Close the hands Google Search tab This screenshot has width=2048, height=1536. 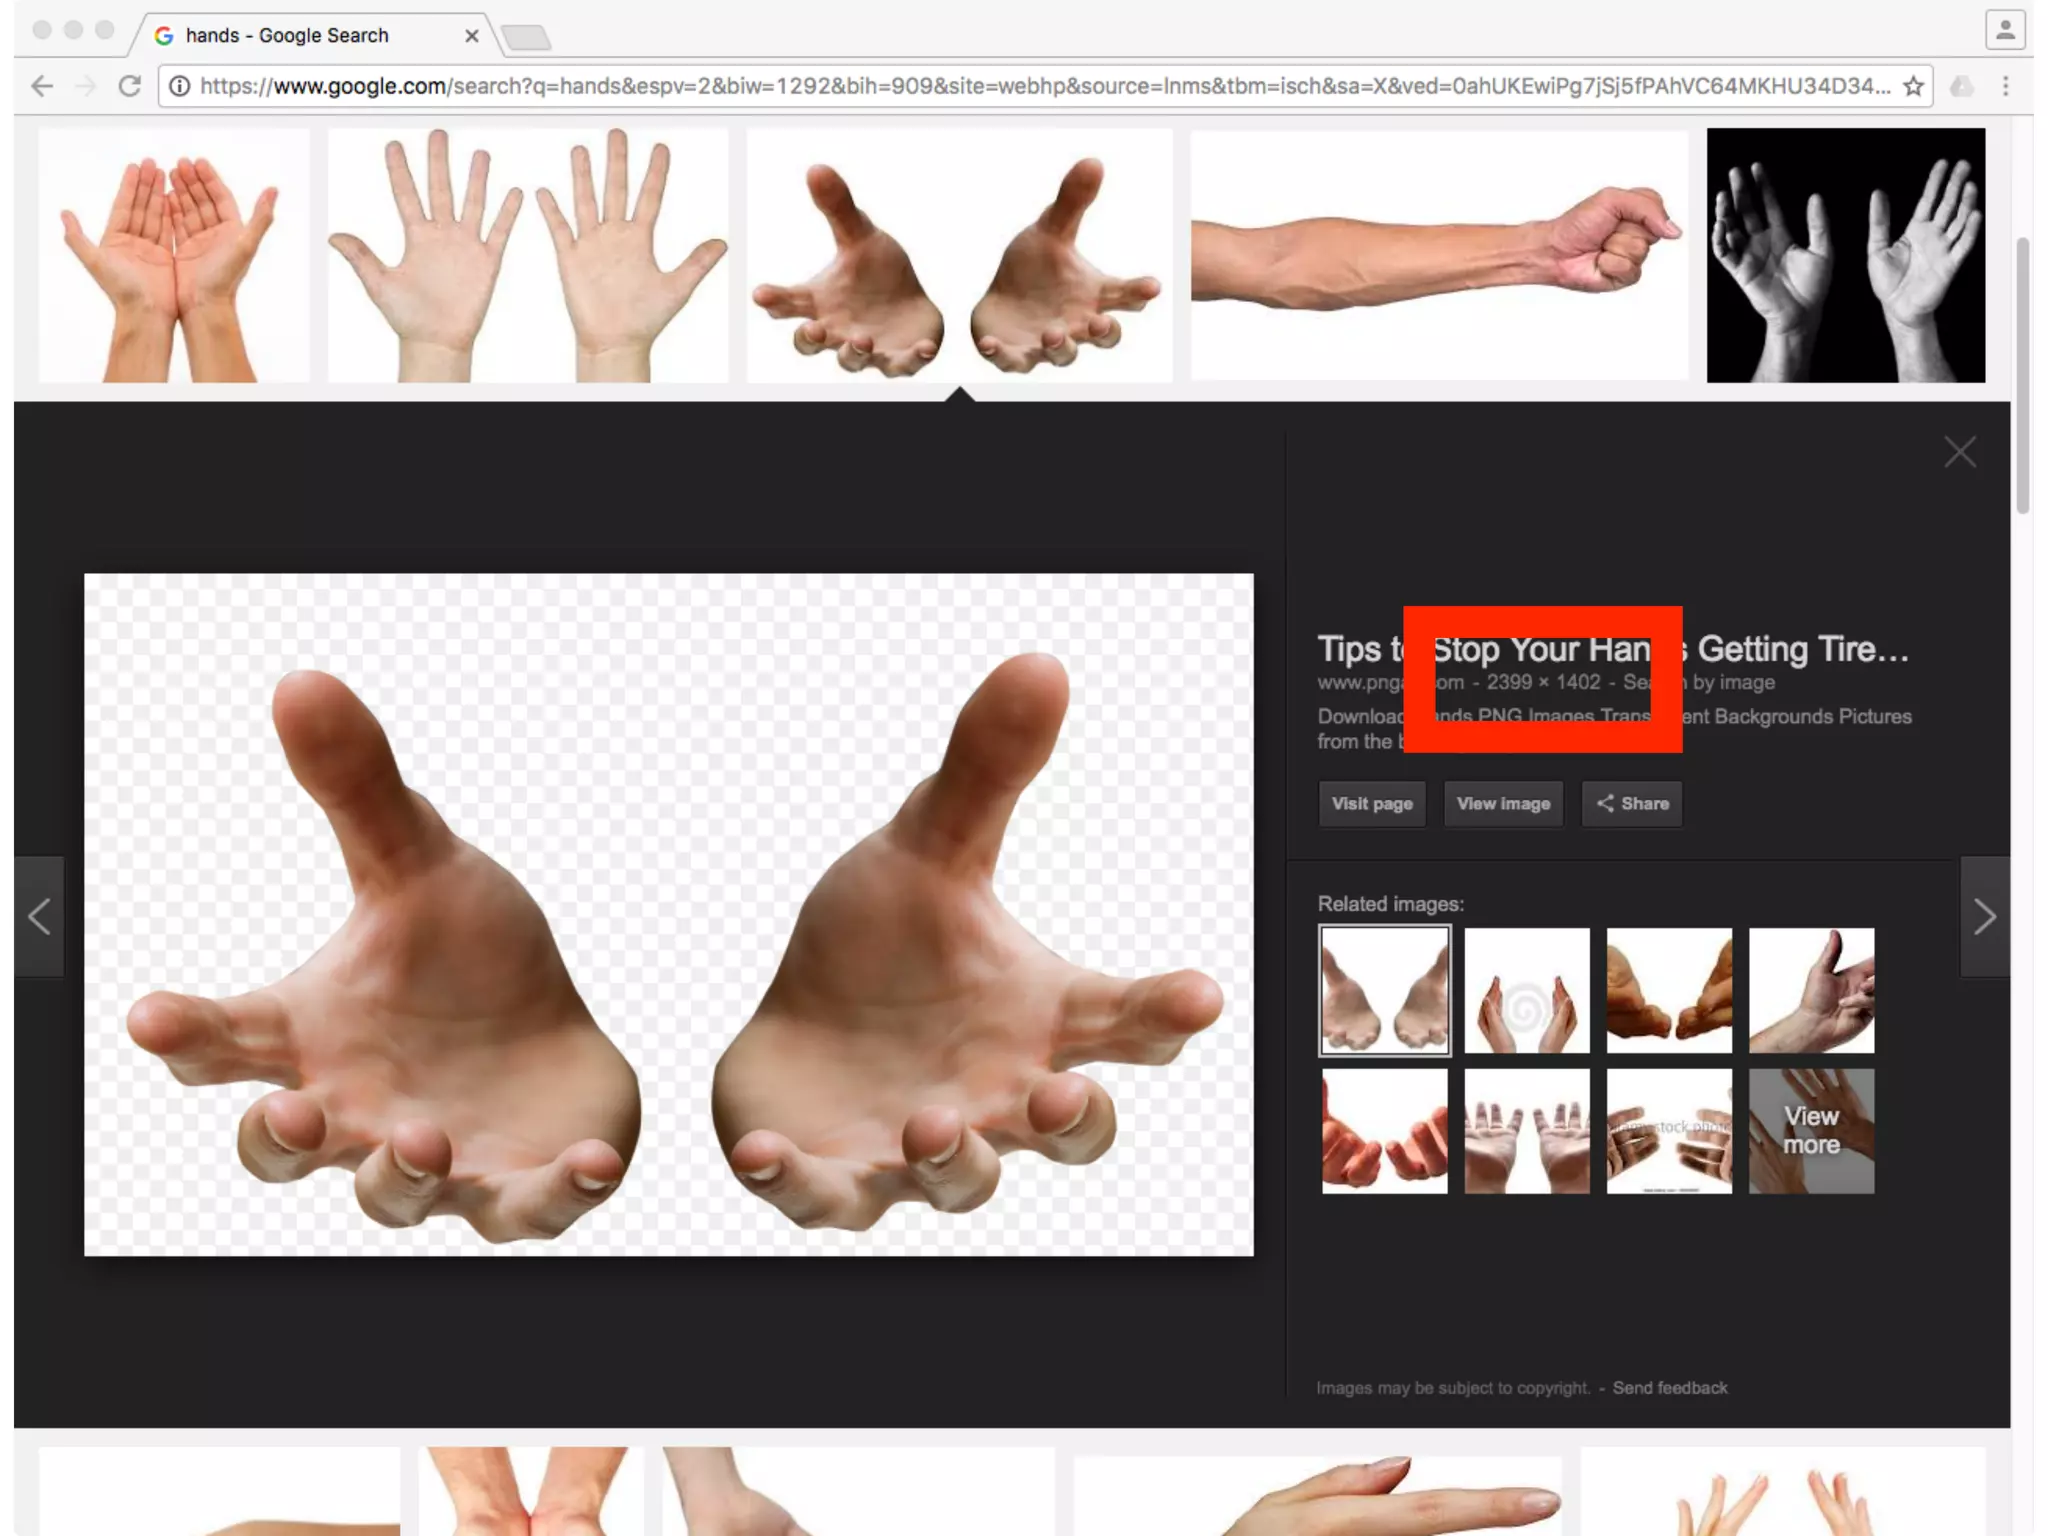tap(472, 36)
